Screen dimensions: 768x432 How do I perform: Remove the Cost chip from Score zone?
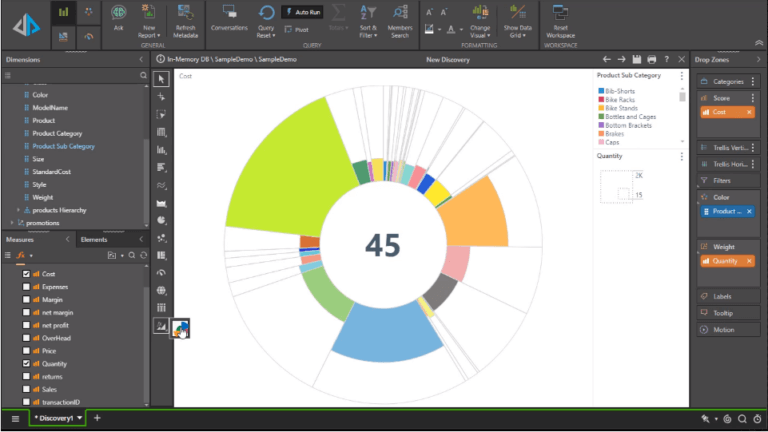(x=749, y=112)
